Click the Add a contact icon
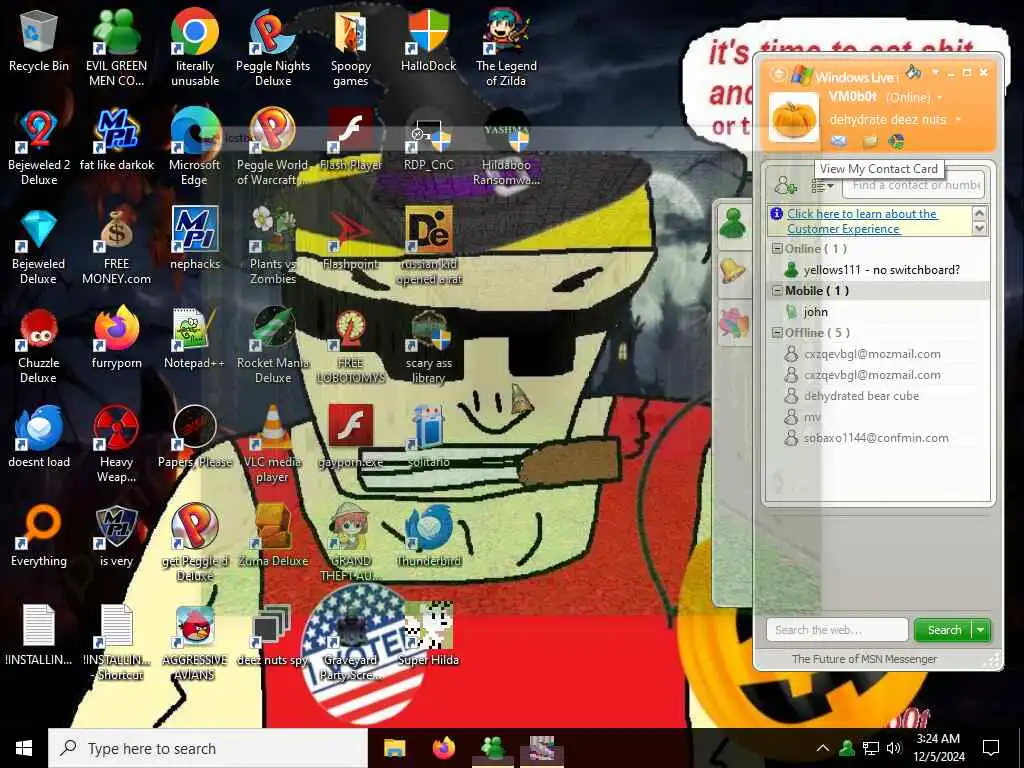1024x768 pixels. 785,186
